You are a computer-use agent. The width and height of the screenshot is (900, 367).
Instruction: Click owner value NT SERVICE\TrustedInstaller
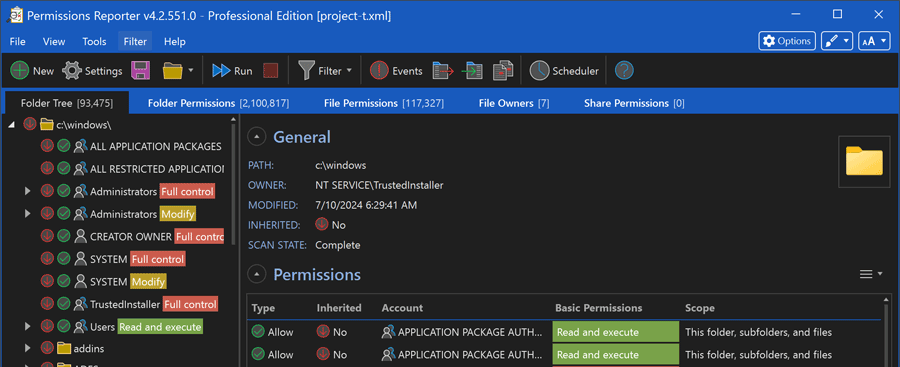point(379,185)
